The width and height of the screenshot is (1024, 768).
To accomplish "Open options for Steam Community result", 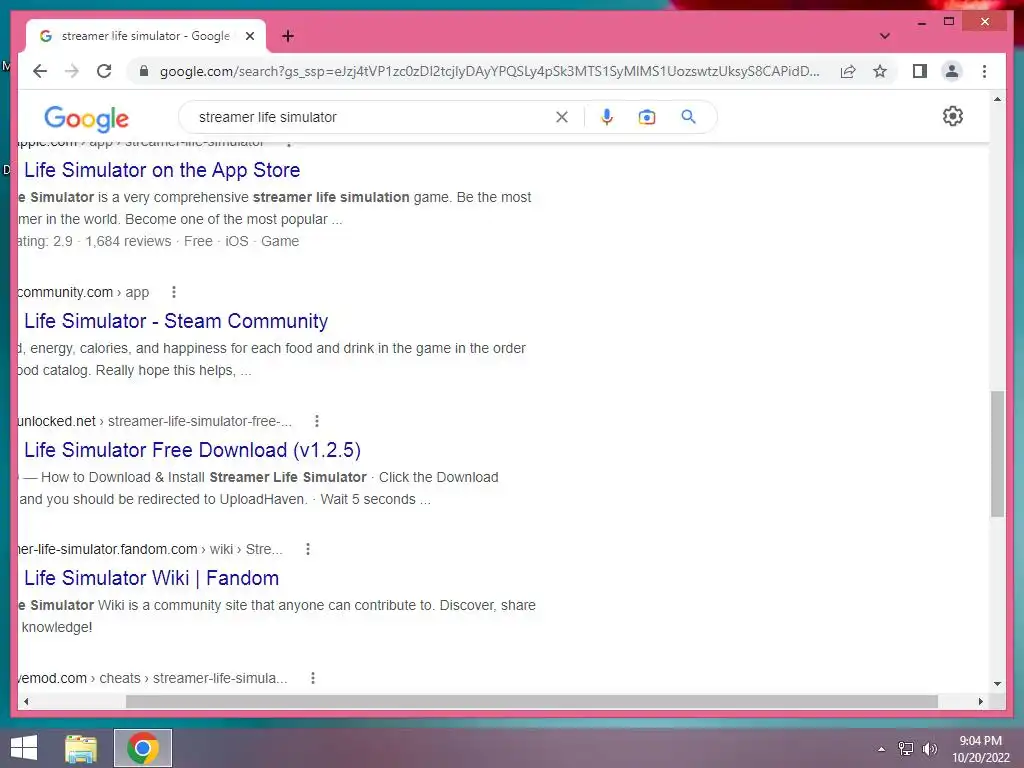I will [x=174, y=292].
